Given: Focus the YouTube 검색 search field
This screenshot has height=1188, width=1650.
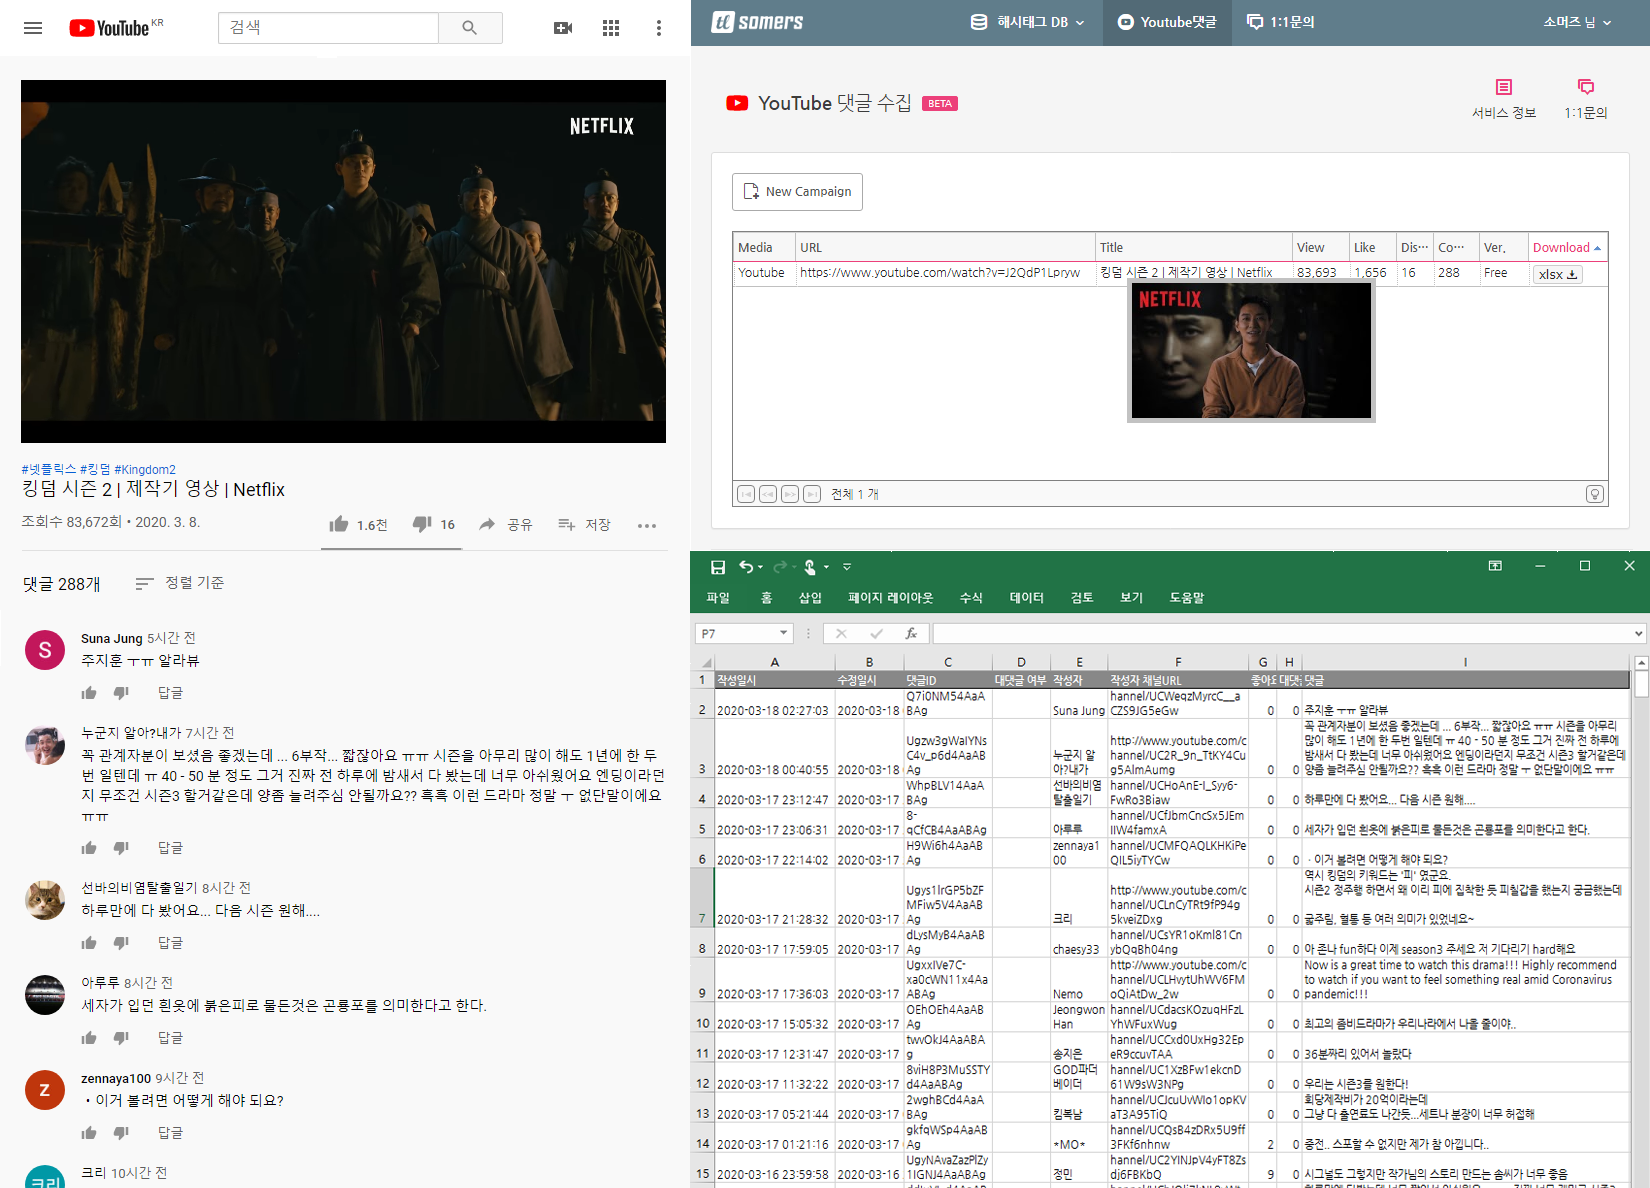Looking at the screenshot, I should click(x=328, y=28).
